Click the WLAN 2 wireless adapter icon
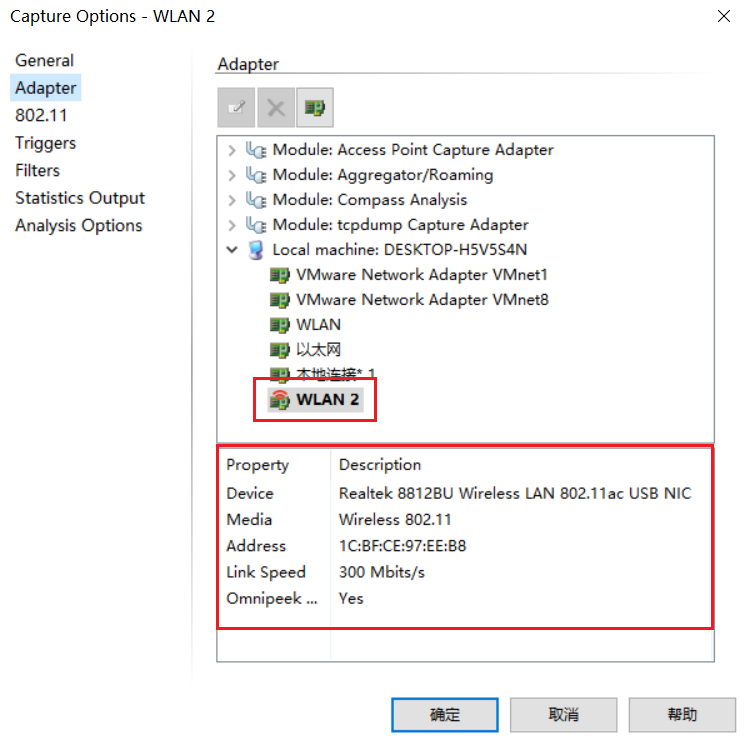 279,400
